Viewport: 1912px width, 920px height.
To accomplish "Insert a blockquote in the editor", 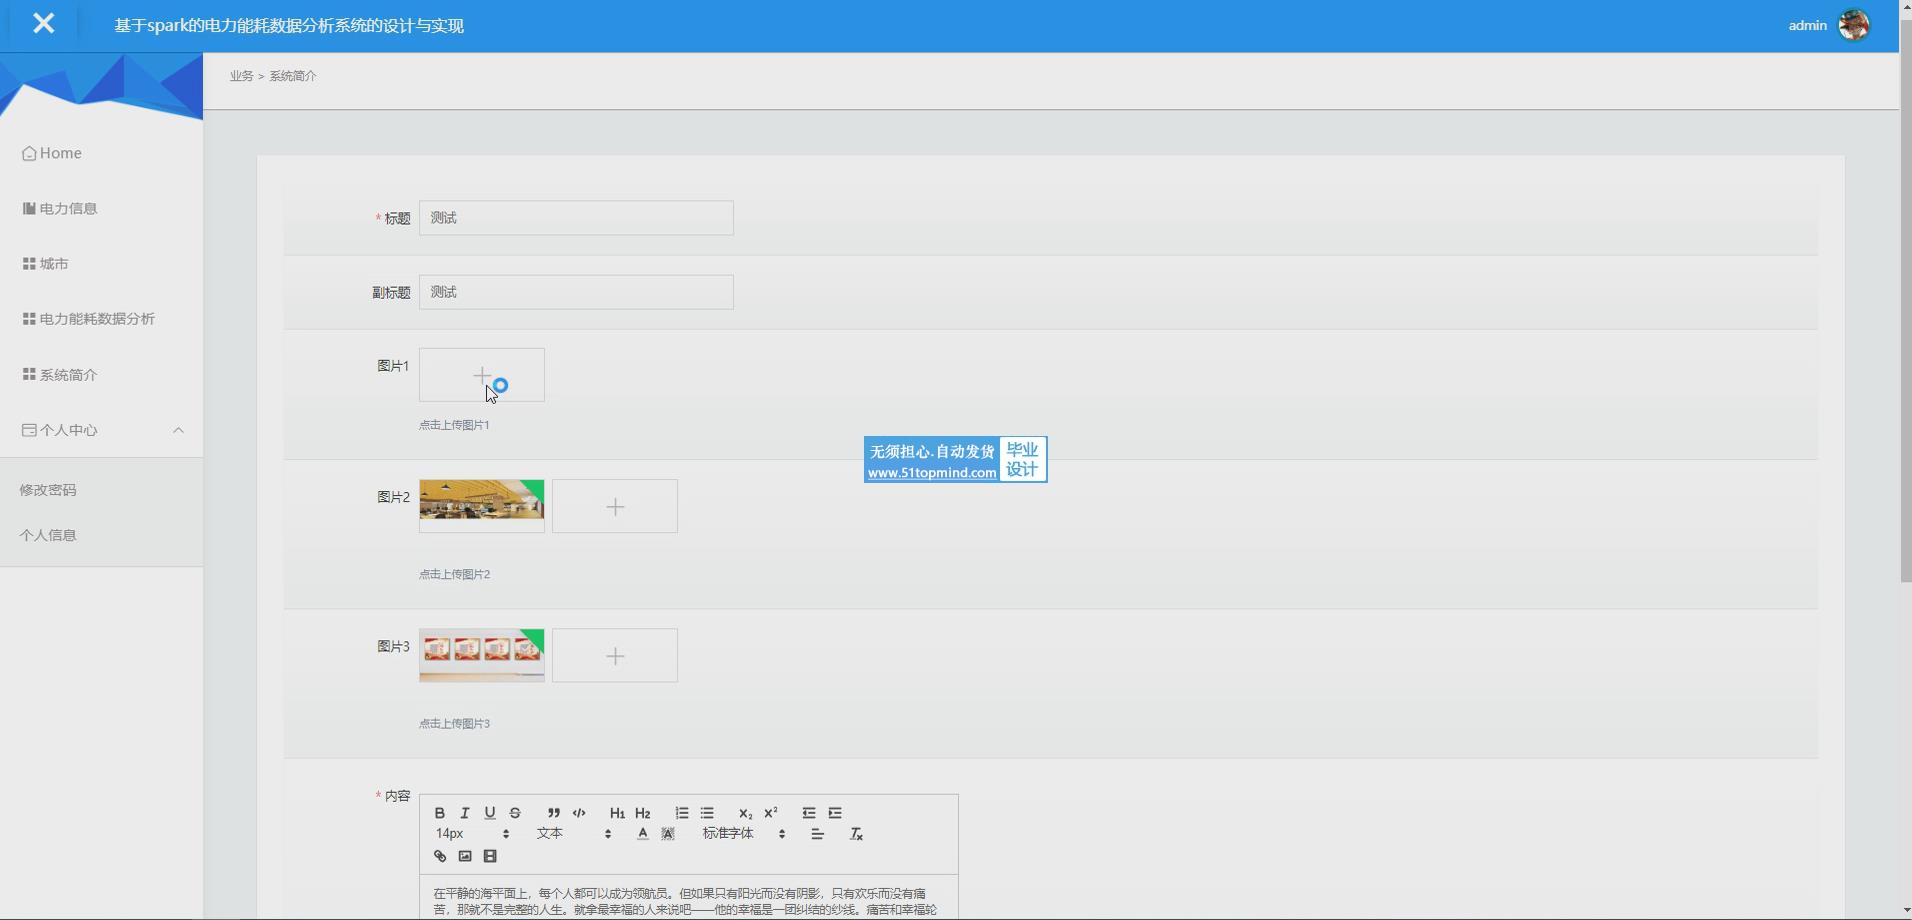I will [x=553, y=813].
